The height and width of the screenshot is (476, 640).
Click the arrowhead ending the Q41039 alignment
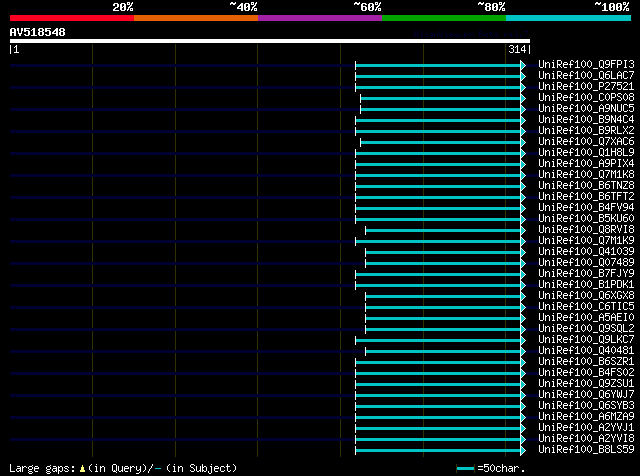coord(523,253)
